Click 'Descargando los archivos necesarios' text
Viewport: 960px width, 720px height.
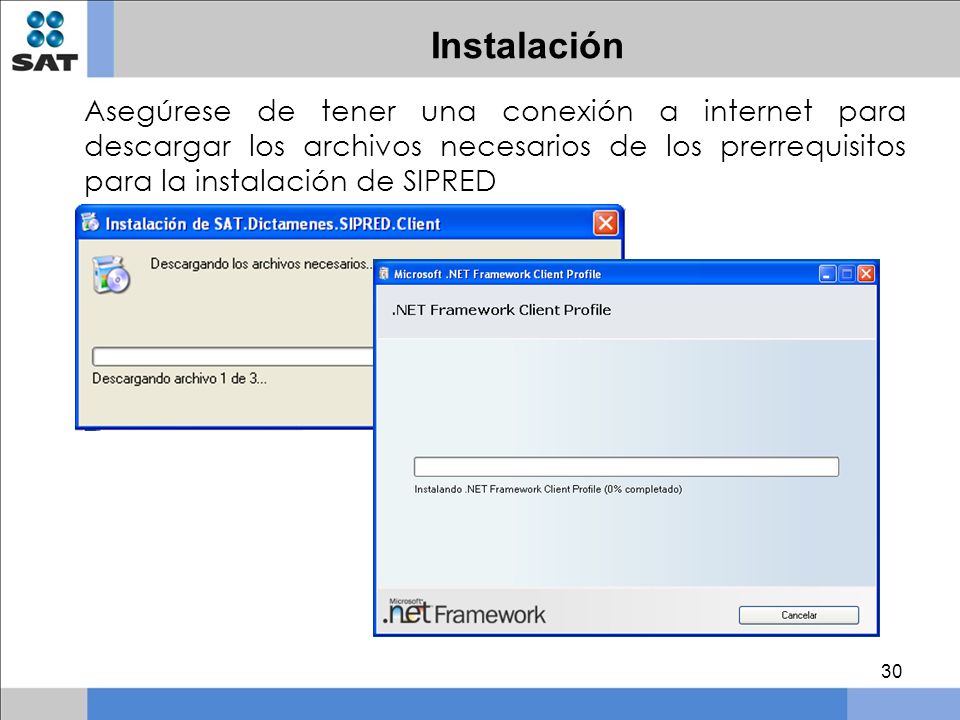[x=261, y=264]
